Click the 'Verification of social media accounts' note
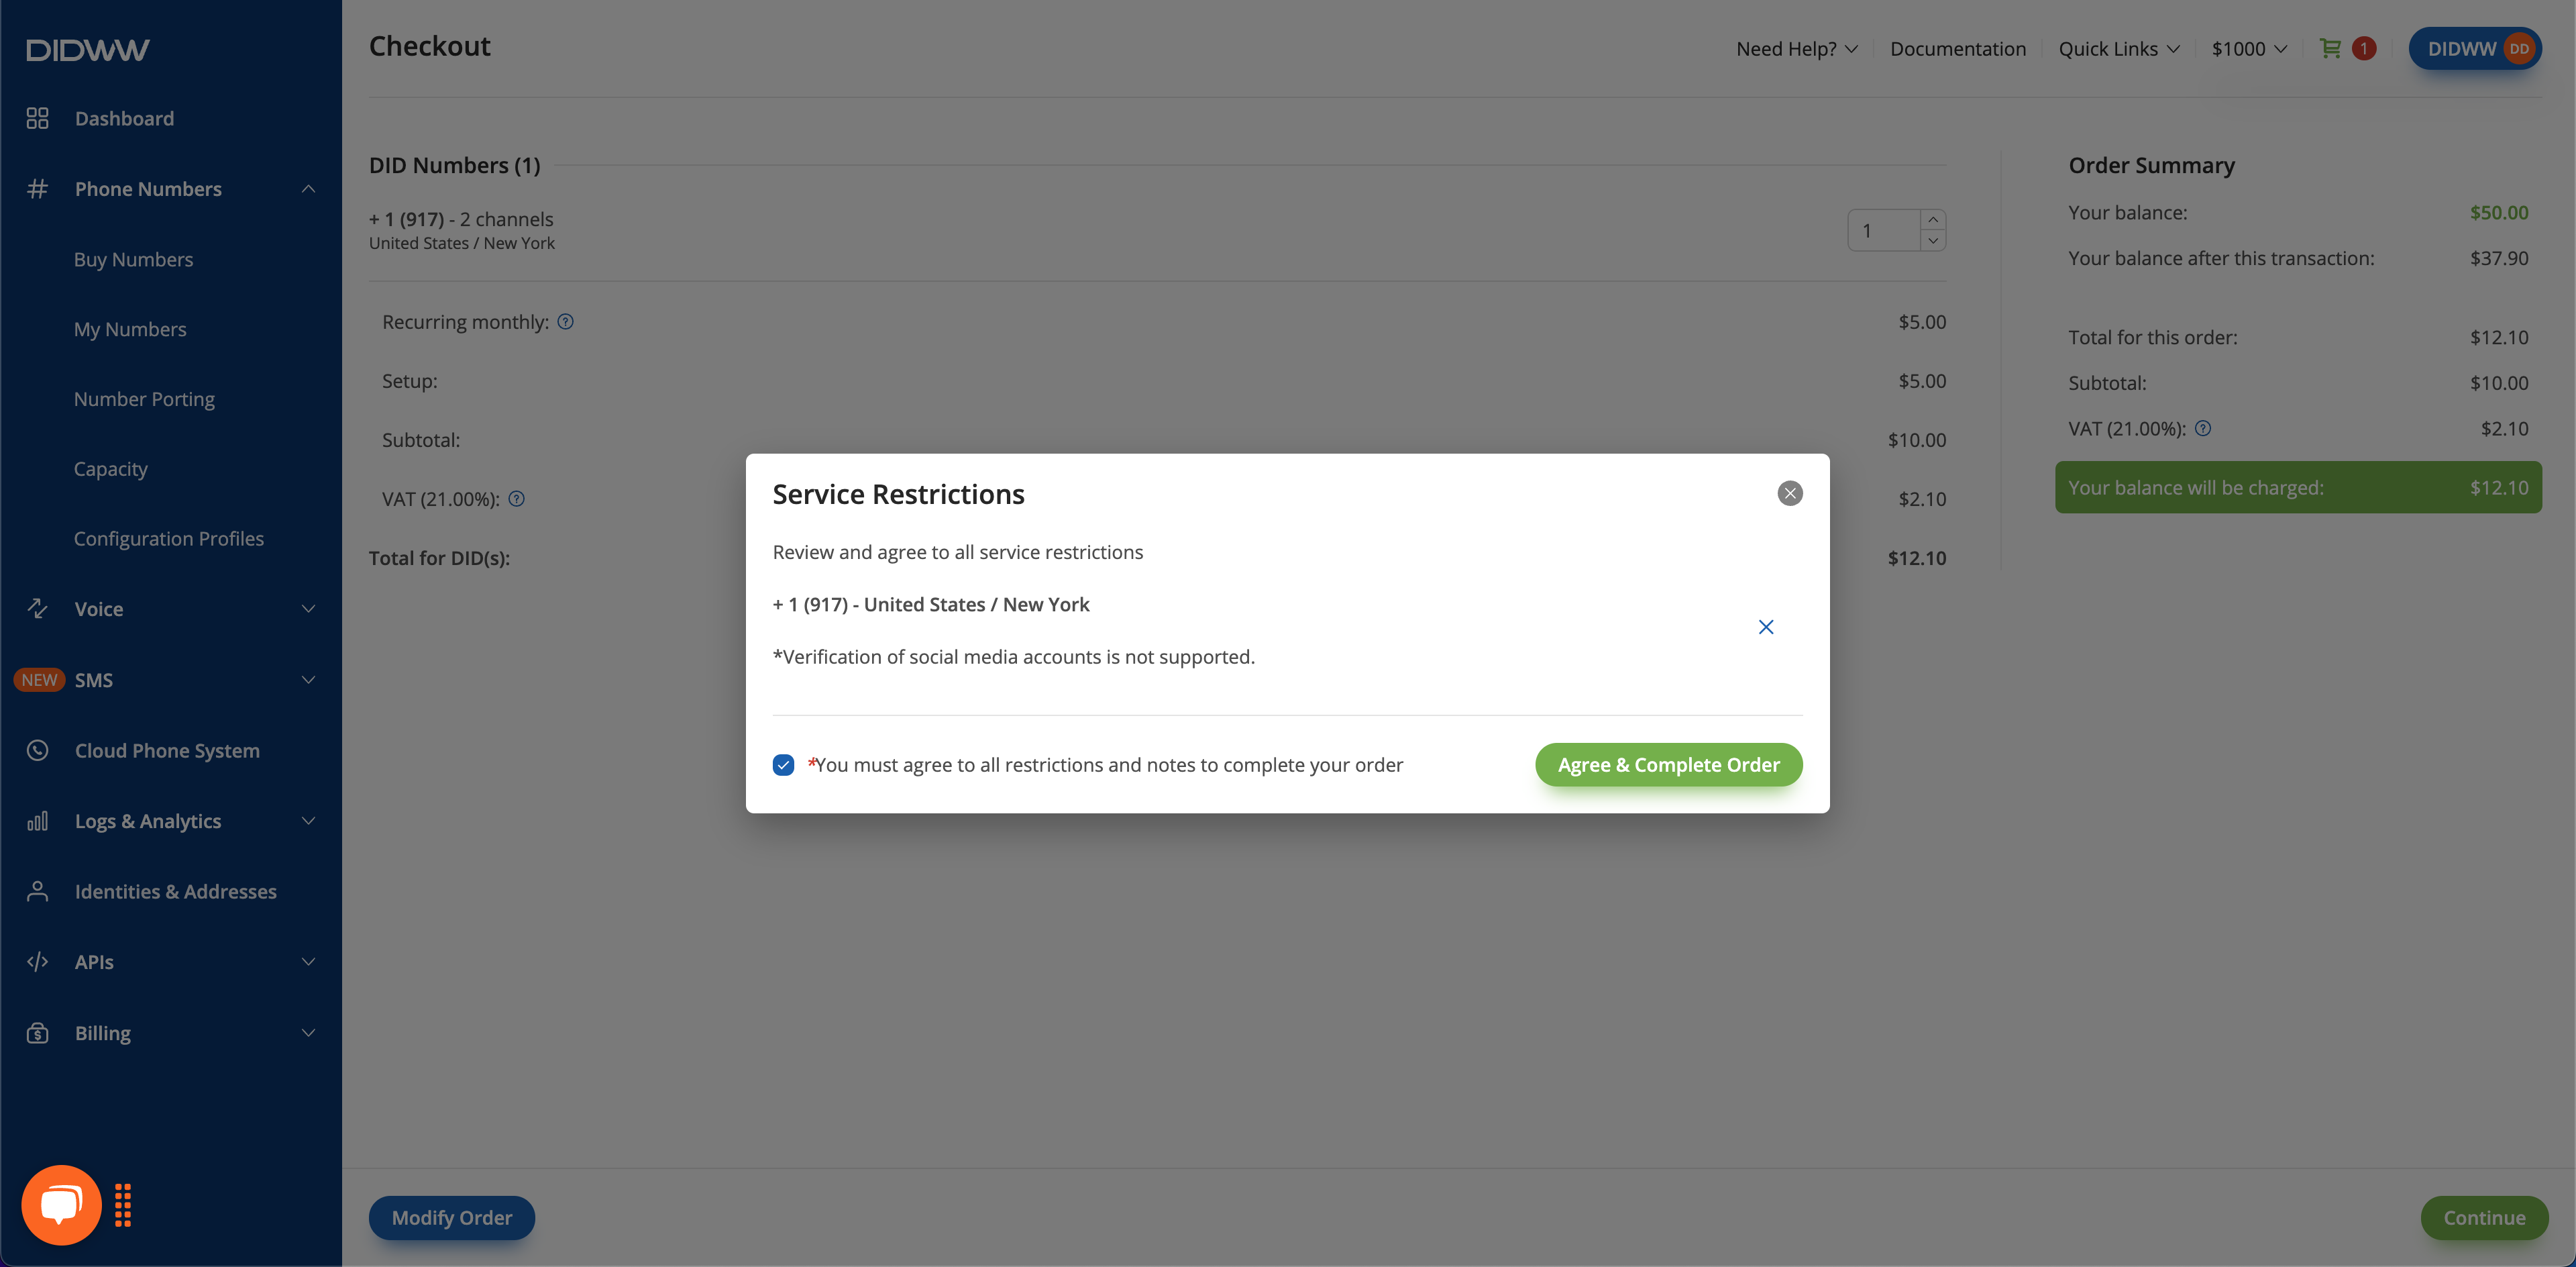 1013,656
